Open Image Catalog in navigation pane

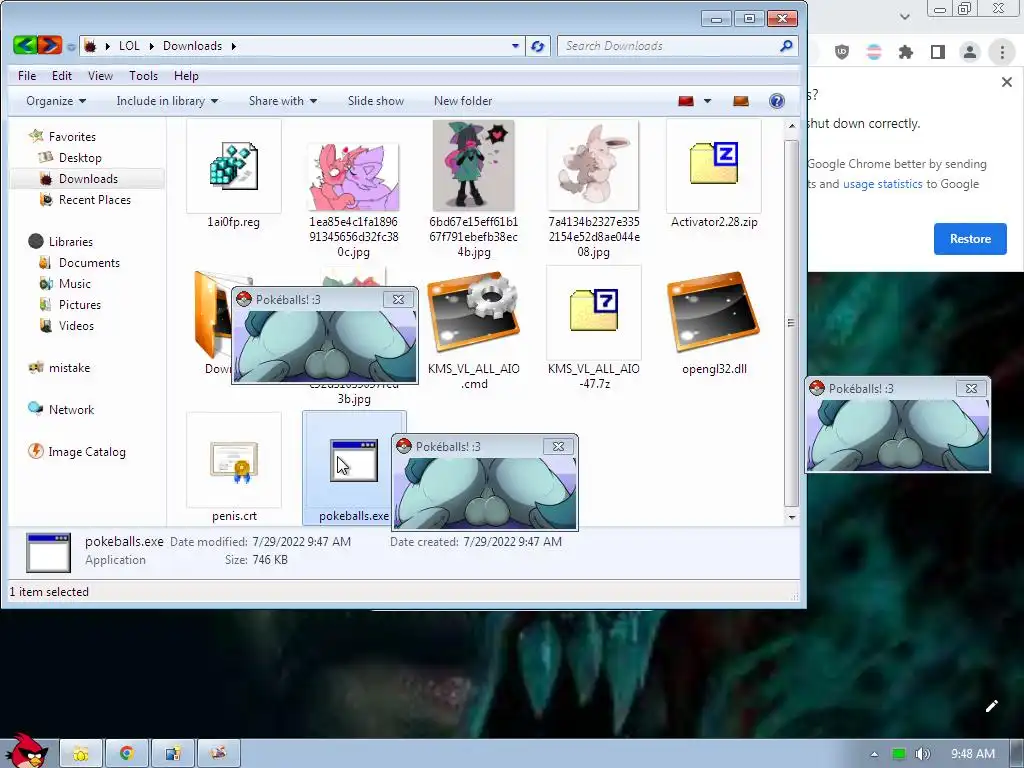[x=87, y=451]
